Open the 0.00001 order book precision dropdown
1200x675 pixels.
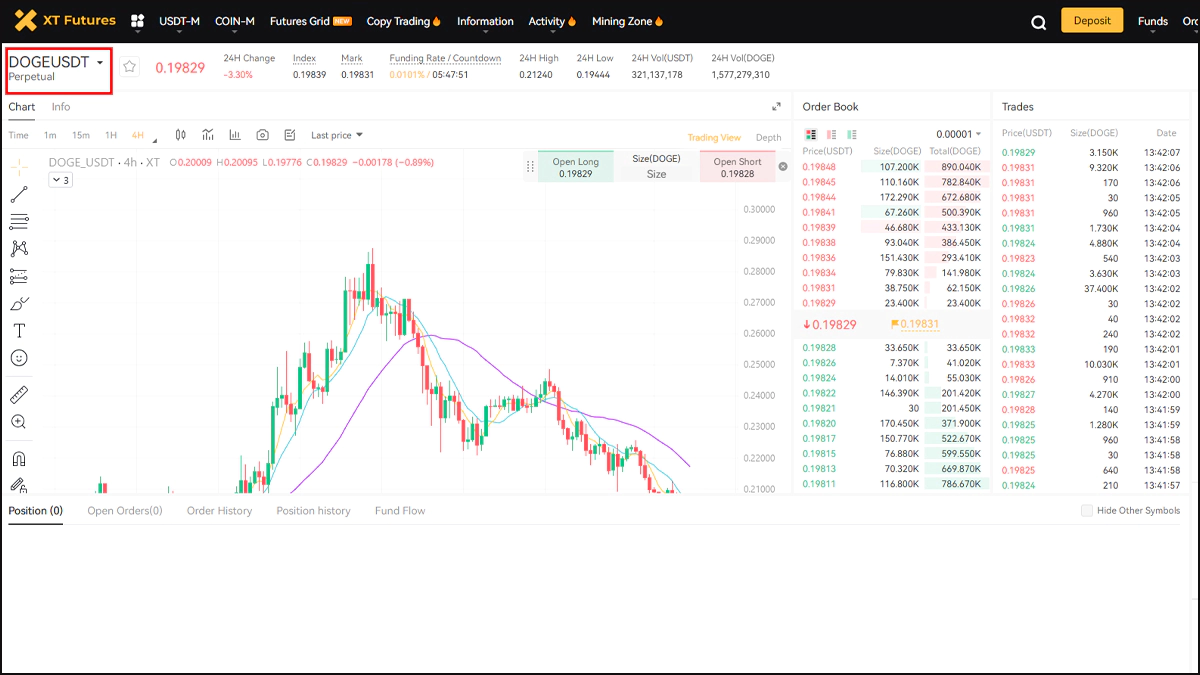coord(958,134)
